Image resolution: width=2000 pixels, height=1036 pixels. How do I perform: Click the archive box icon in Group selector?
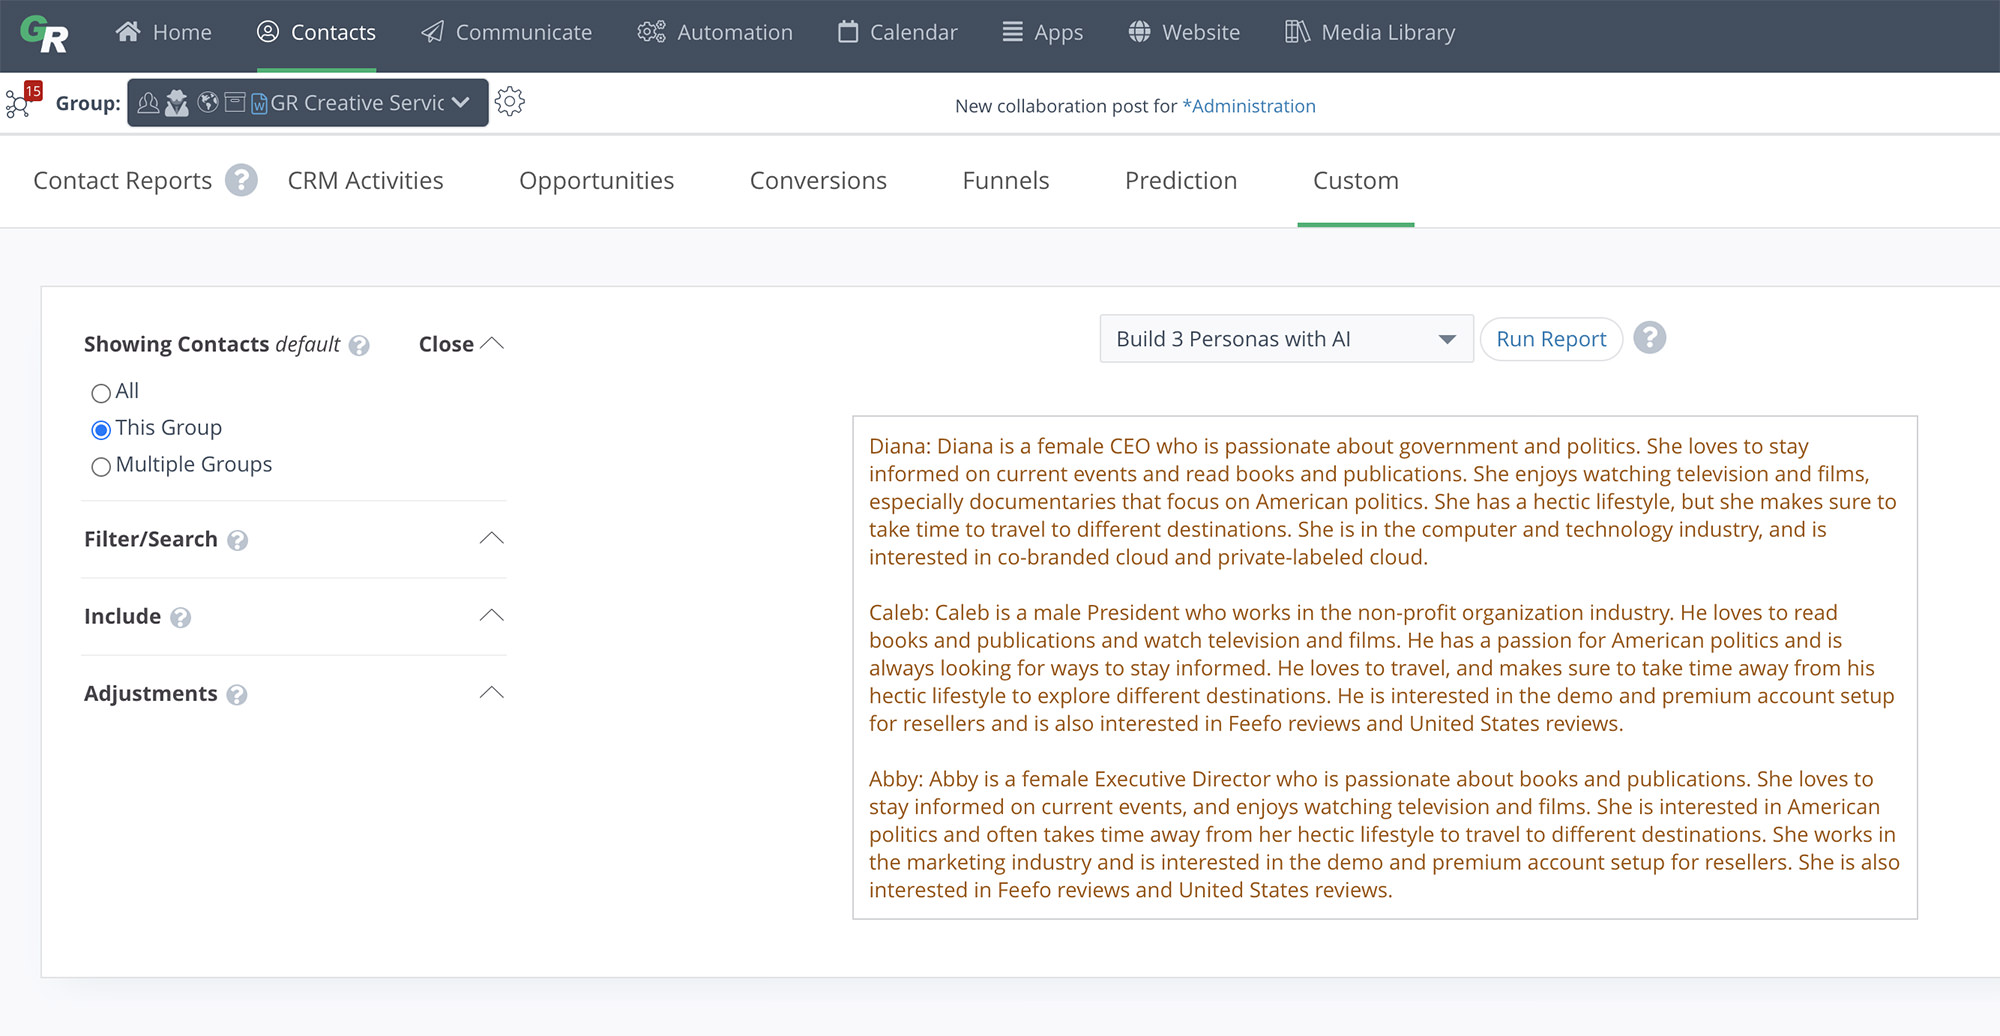click(x=235, y=102)
